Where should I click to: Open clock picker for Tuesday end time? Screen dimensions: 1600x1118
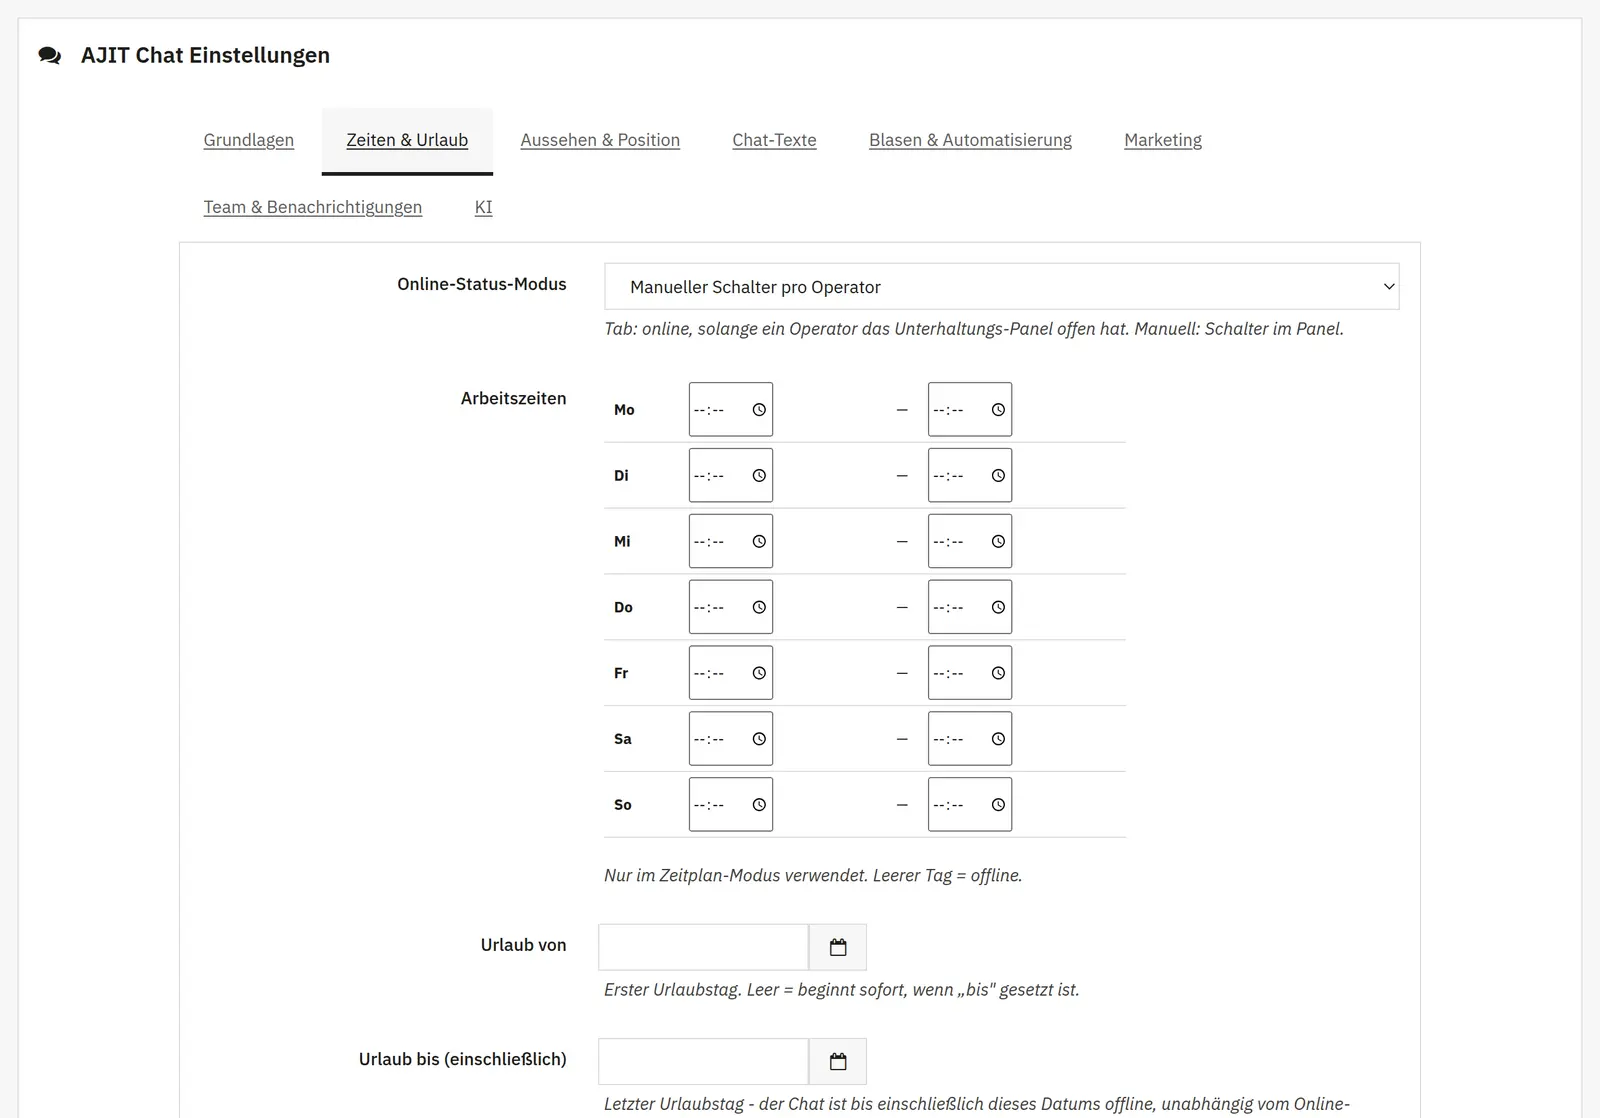coord(998,476)
